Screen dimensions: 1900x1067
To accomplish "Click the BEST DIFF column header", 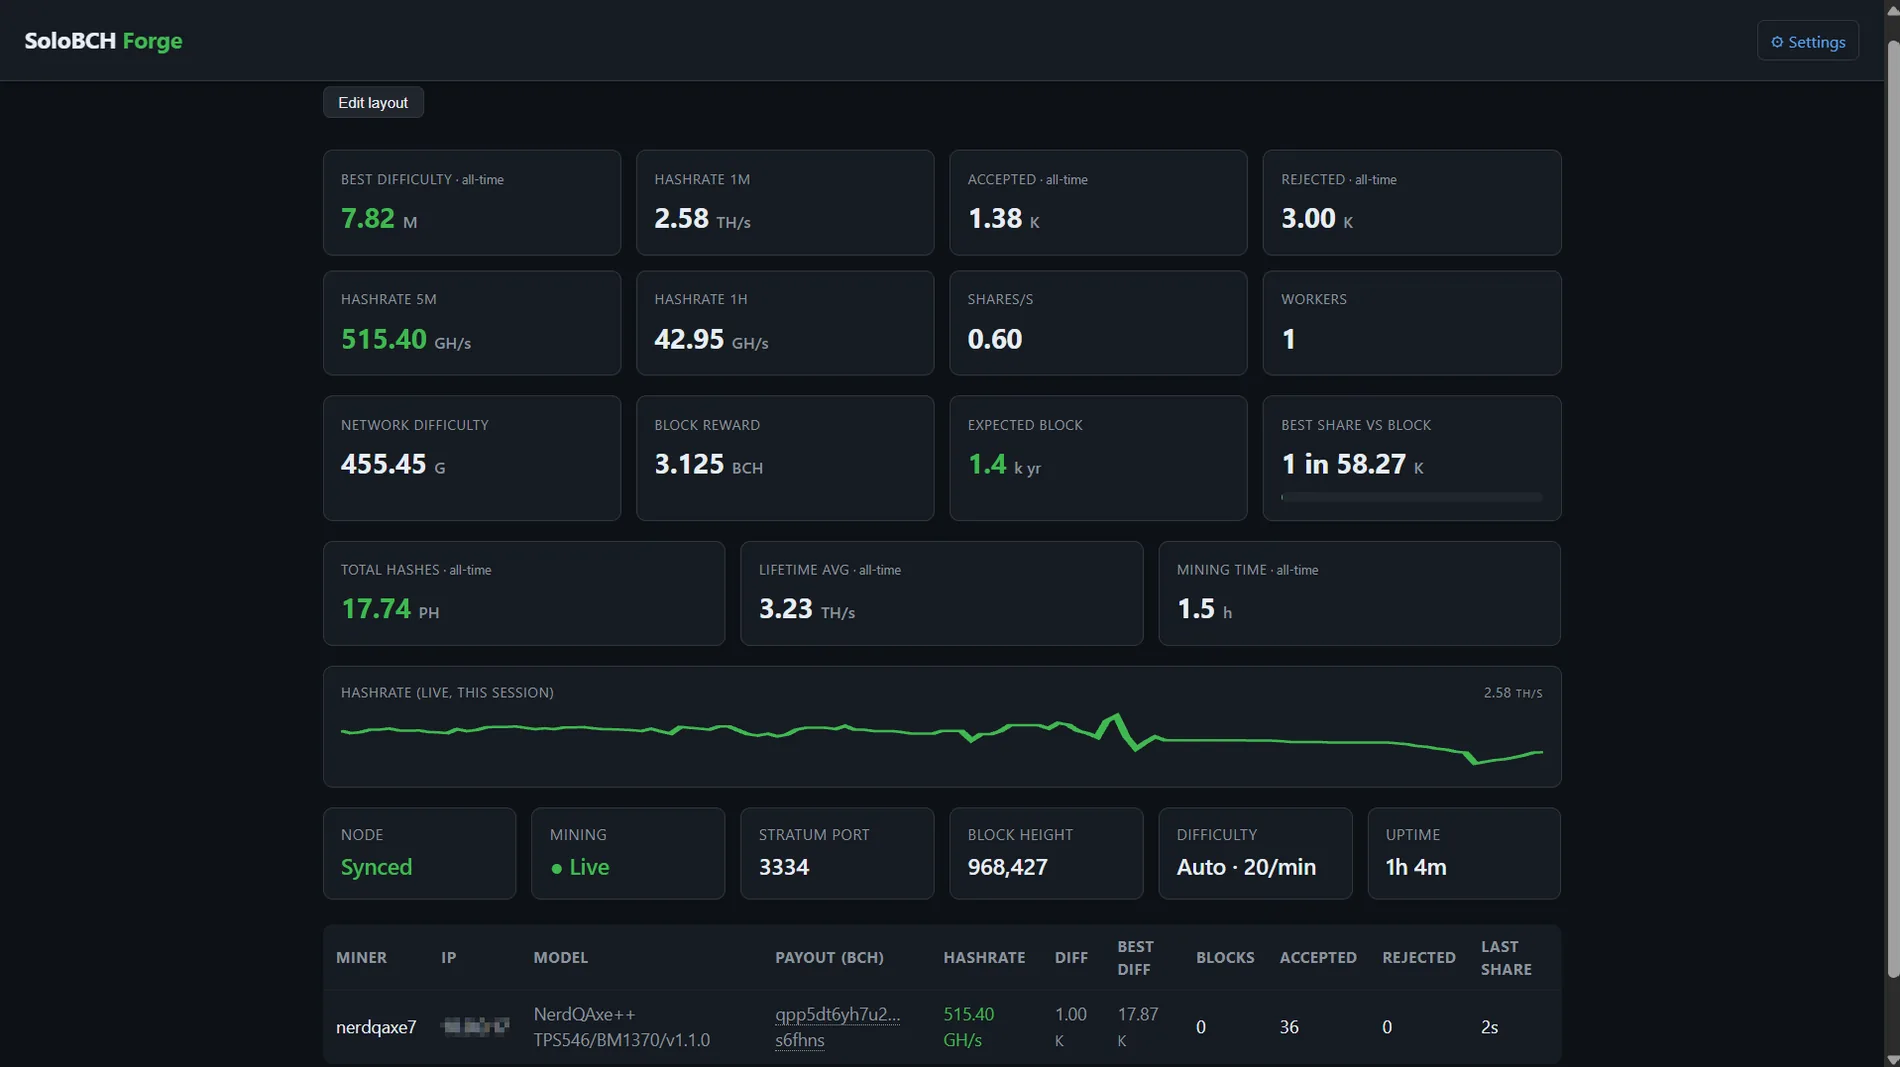I will click(x=1136, y=958).
